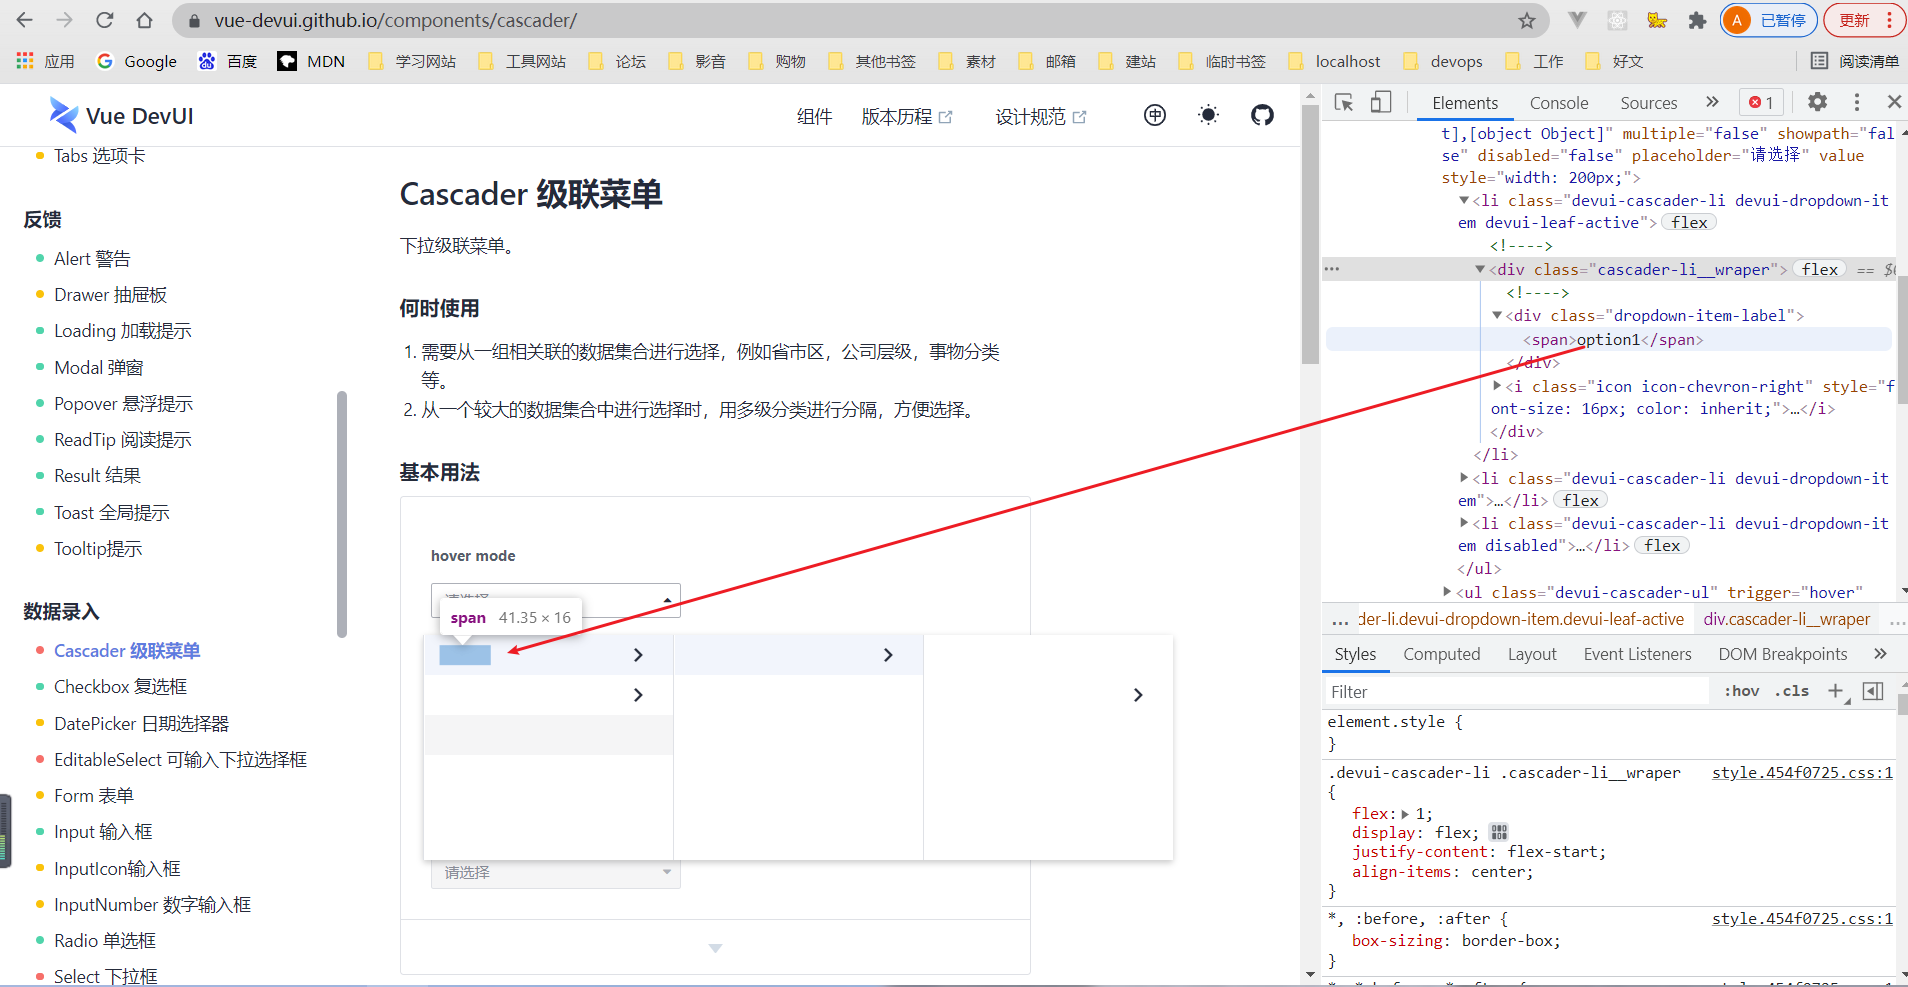1908x987 pixels.
Task: Open the Checkbox 复选框 sidebar link
Action: 120,687
